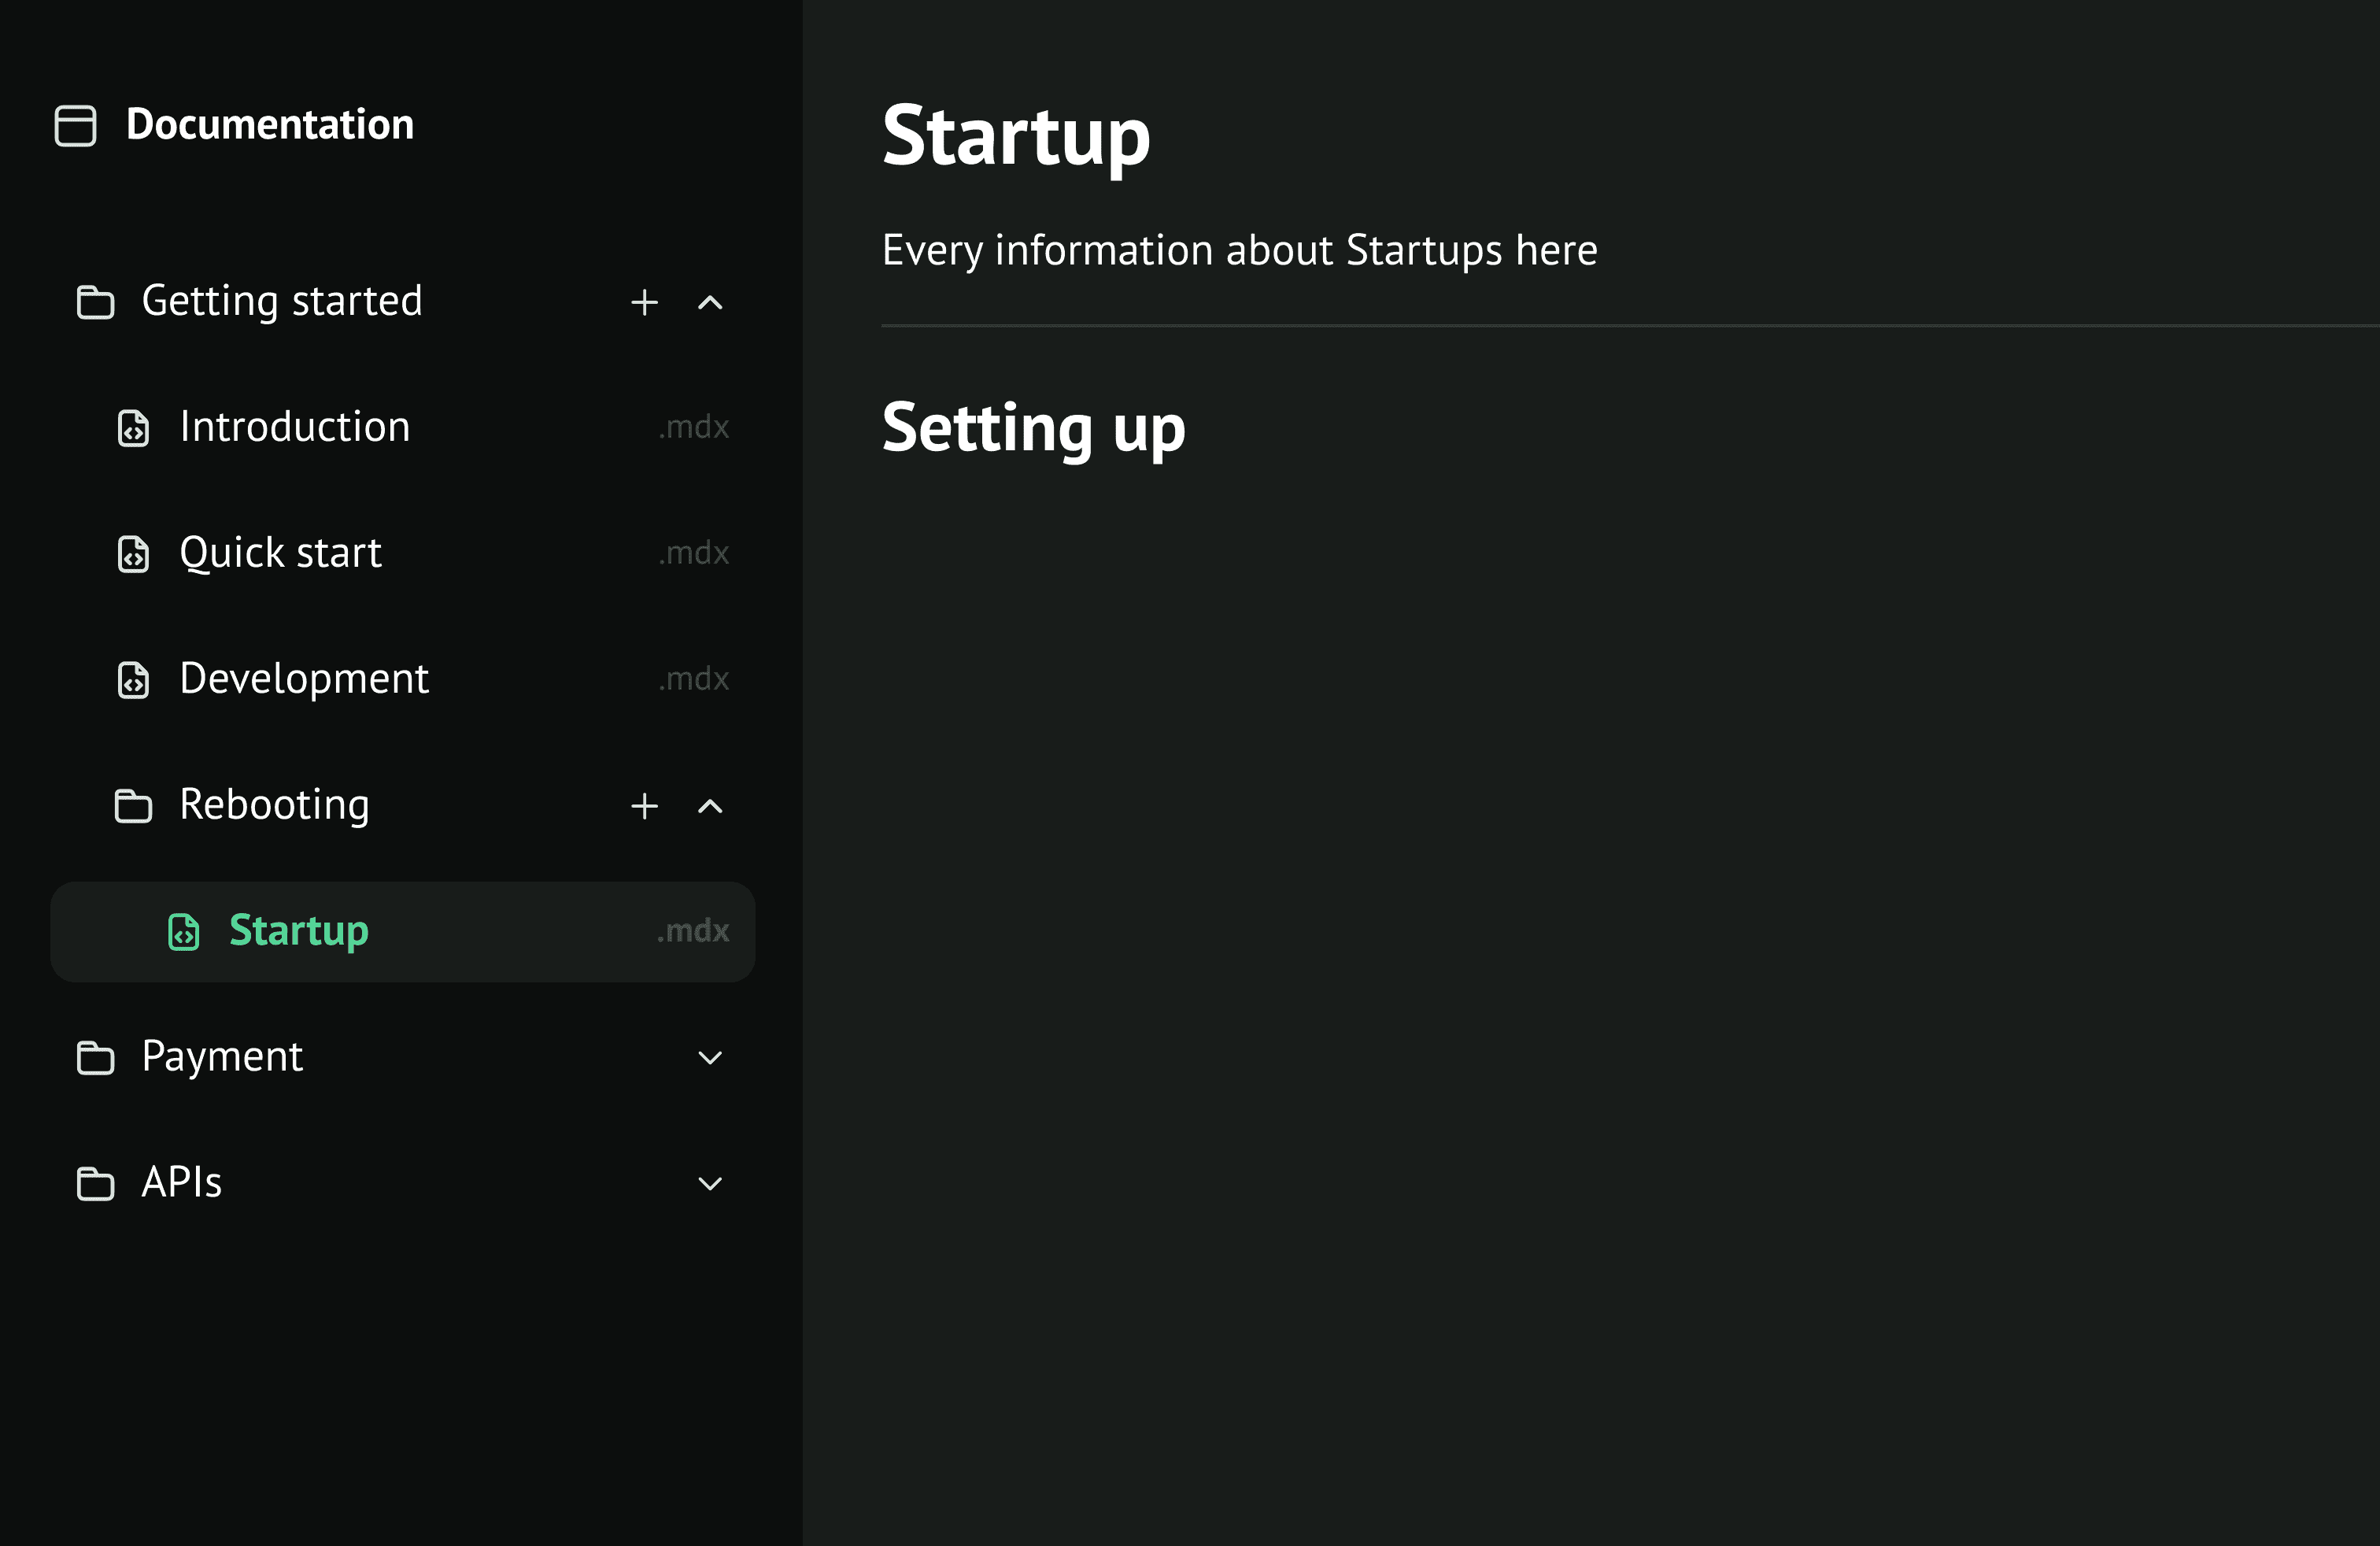Click the Quick start file icon

133,554
